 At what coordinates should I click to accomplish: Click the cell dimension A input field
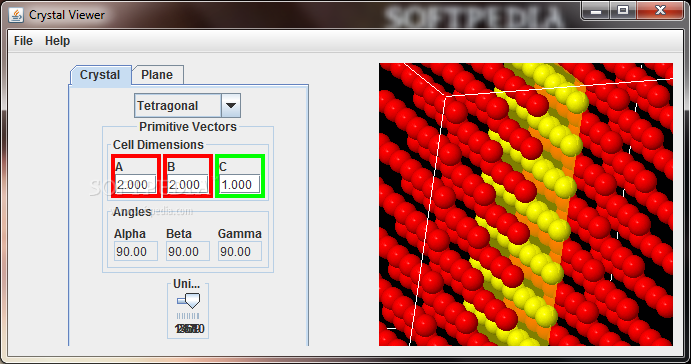coord(136,185)
